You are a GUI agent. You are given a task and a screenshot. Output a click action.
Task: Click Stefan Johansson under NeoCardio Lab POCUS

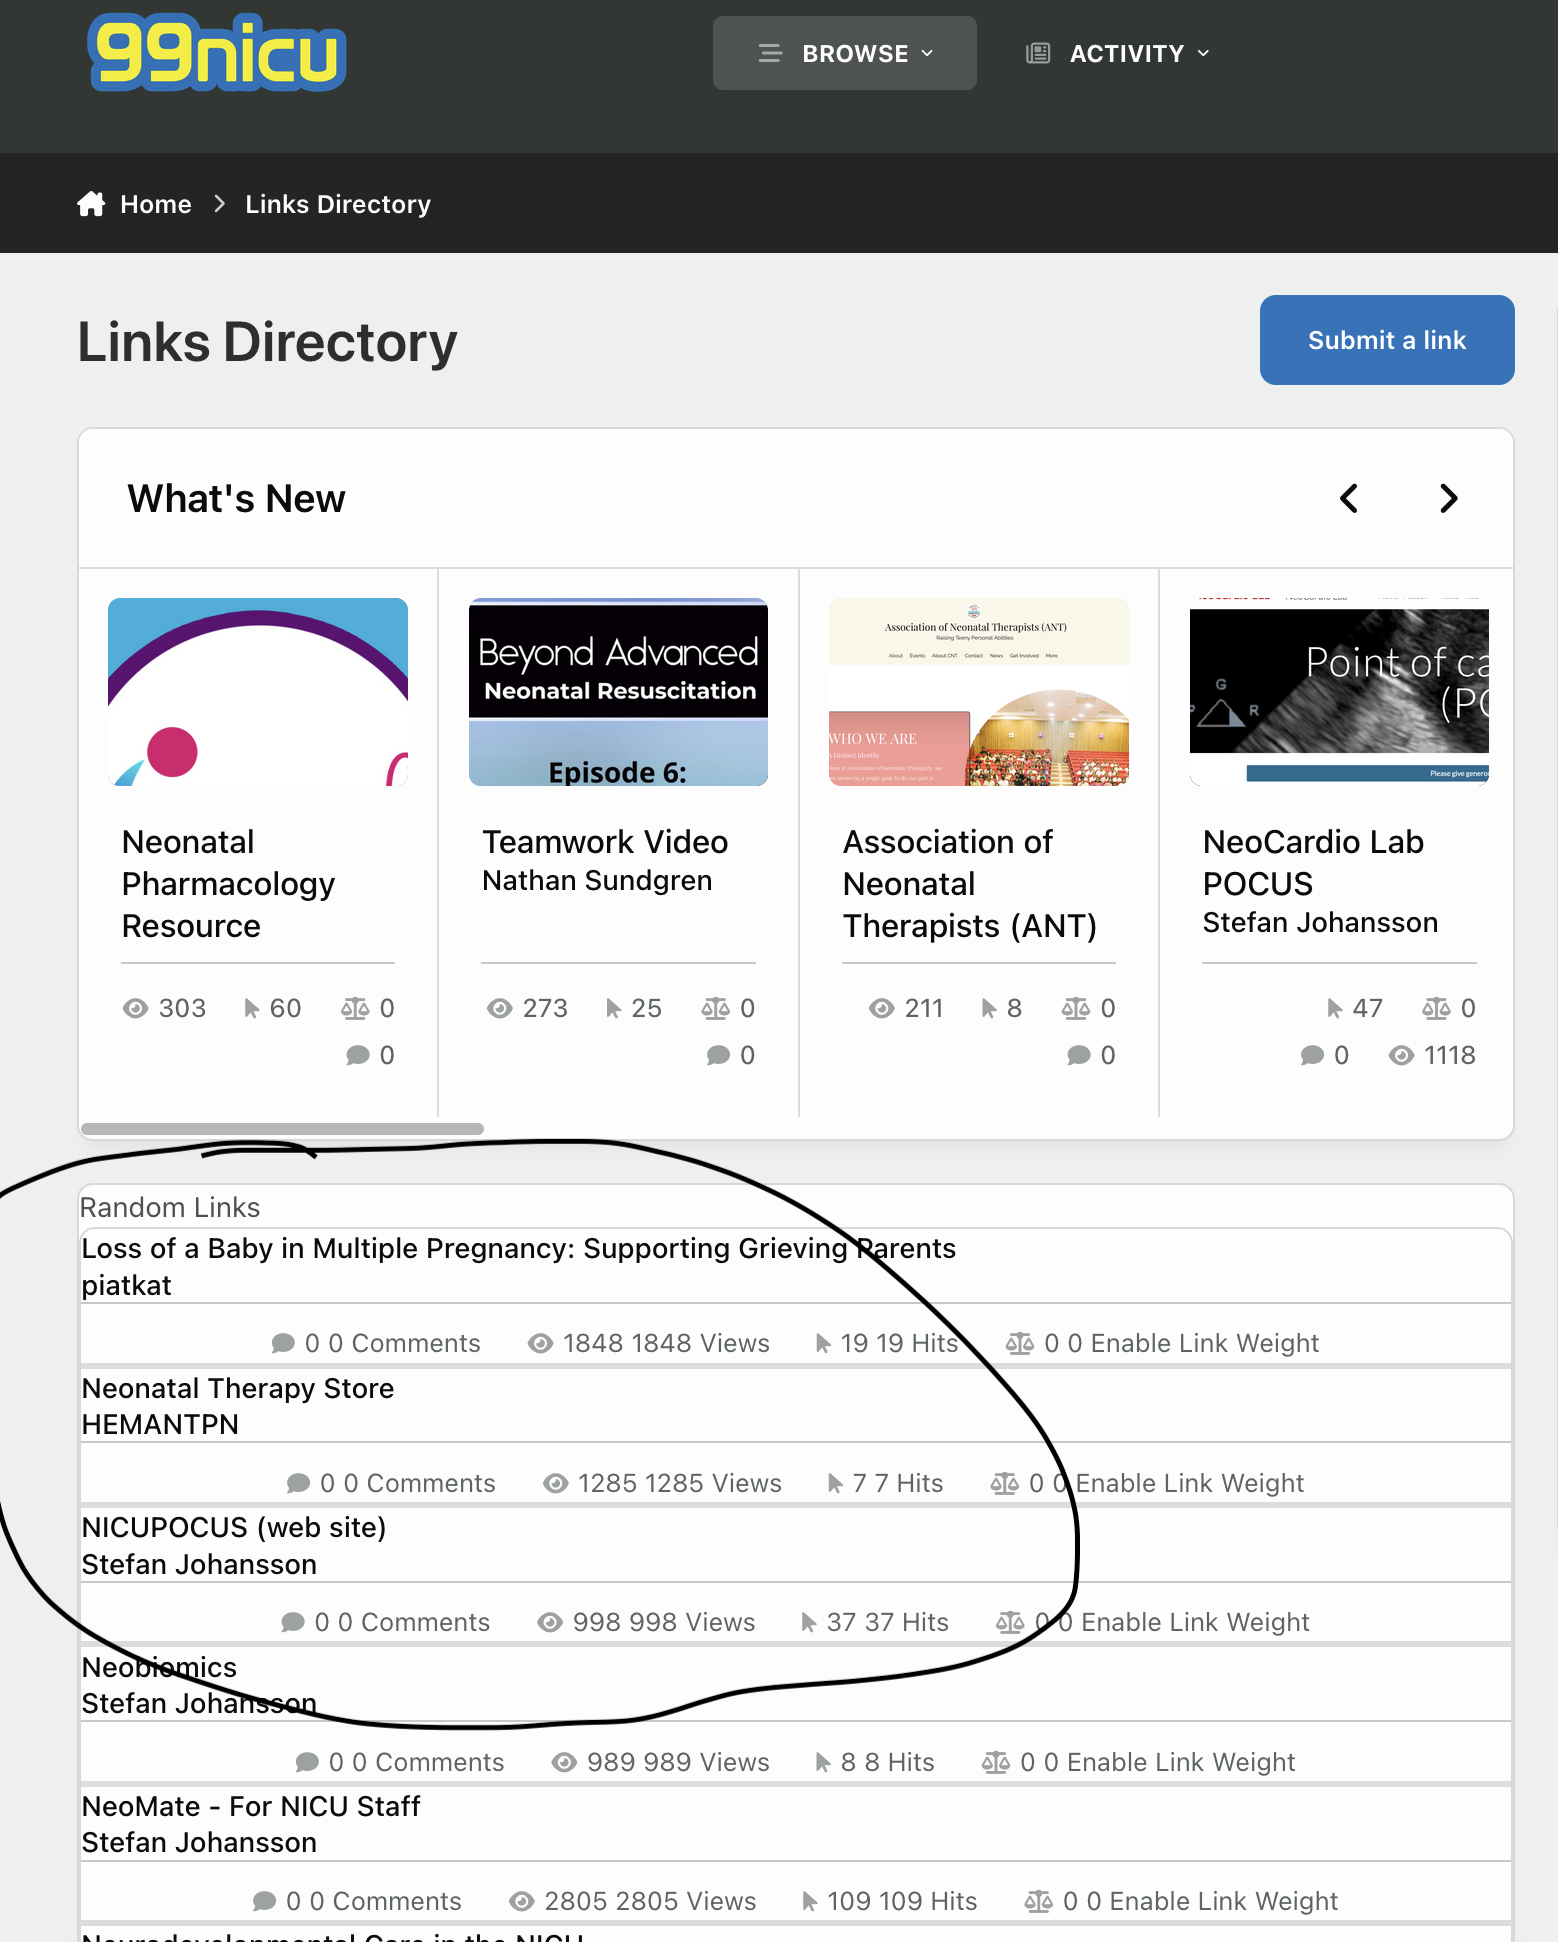[x=1320, y=923]
